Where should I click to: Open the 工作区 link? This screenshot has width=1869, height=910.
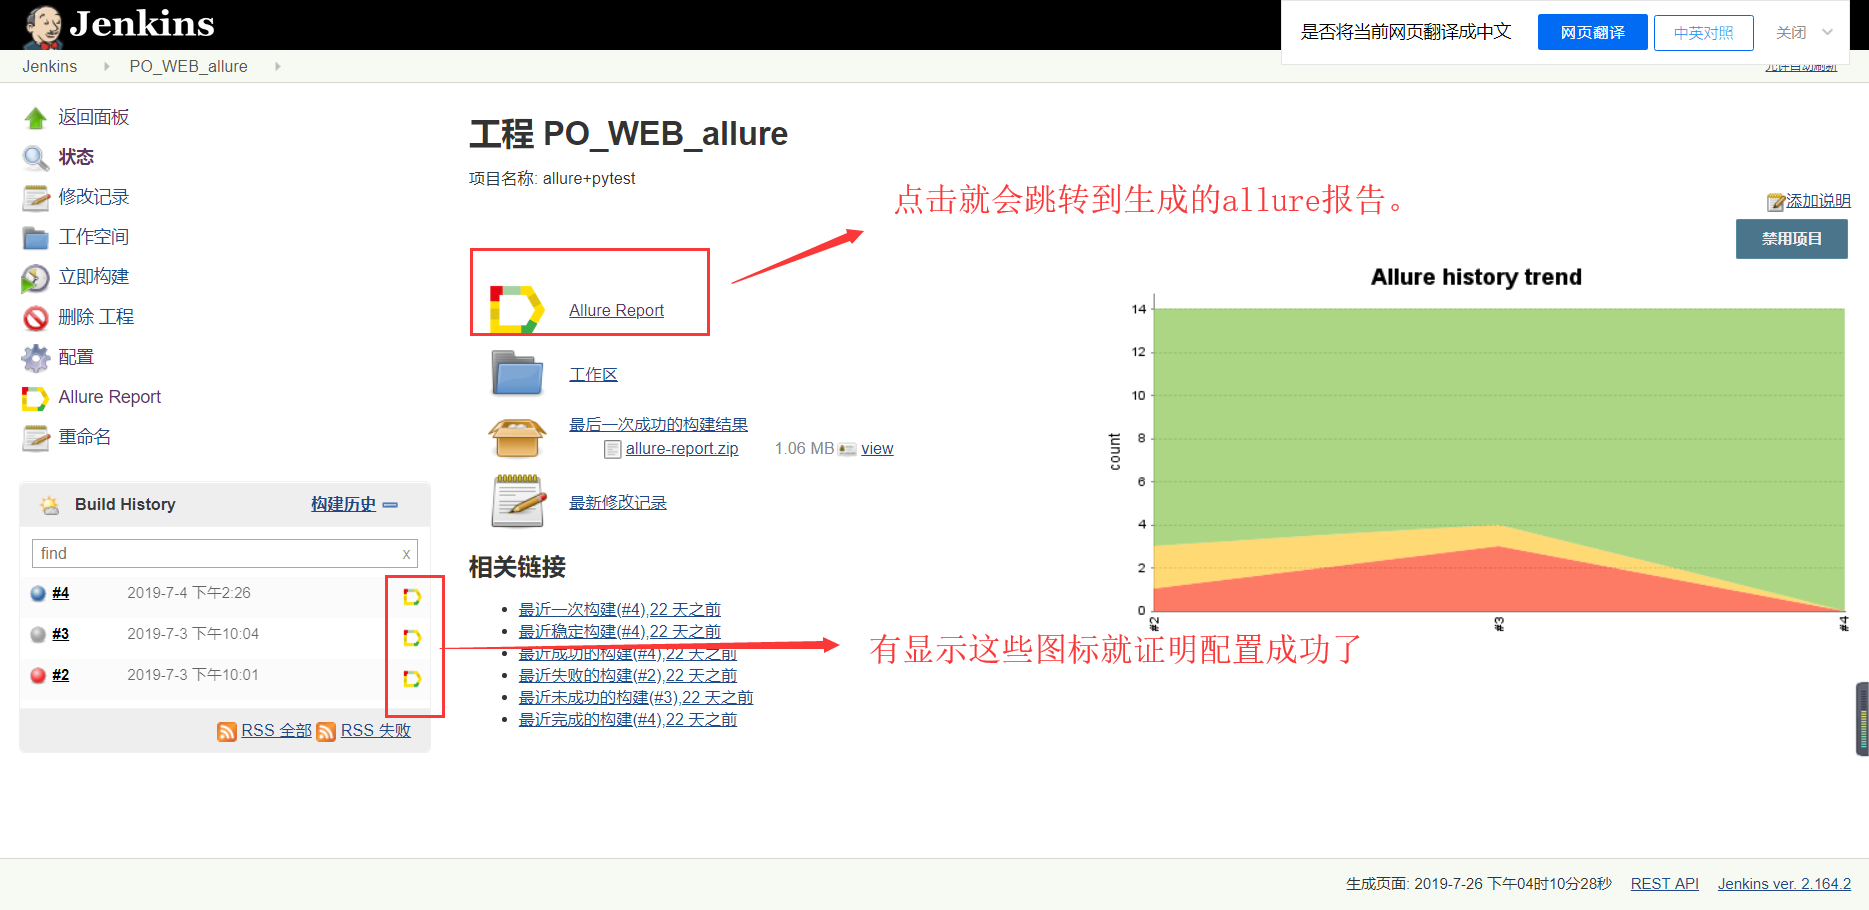[x=593, y=375]
